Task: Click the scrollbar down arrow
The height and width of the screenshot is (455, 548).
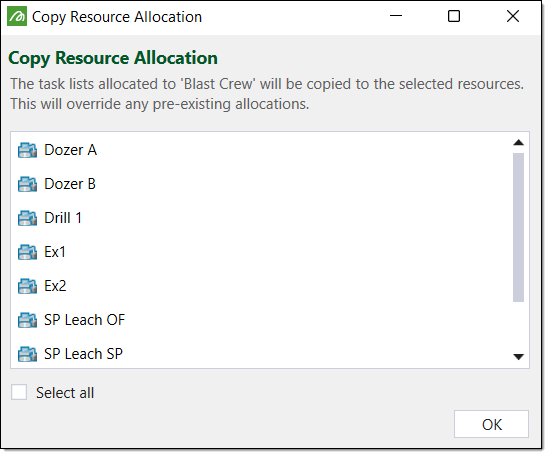Action: point(518,357)
